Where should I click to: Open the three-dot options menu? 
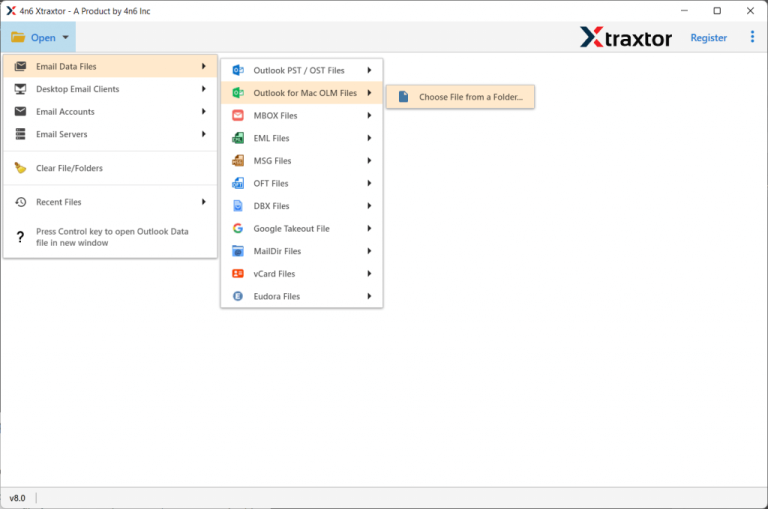click(x=752, y=37)
